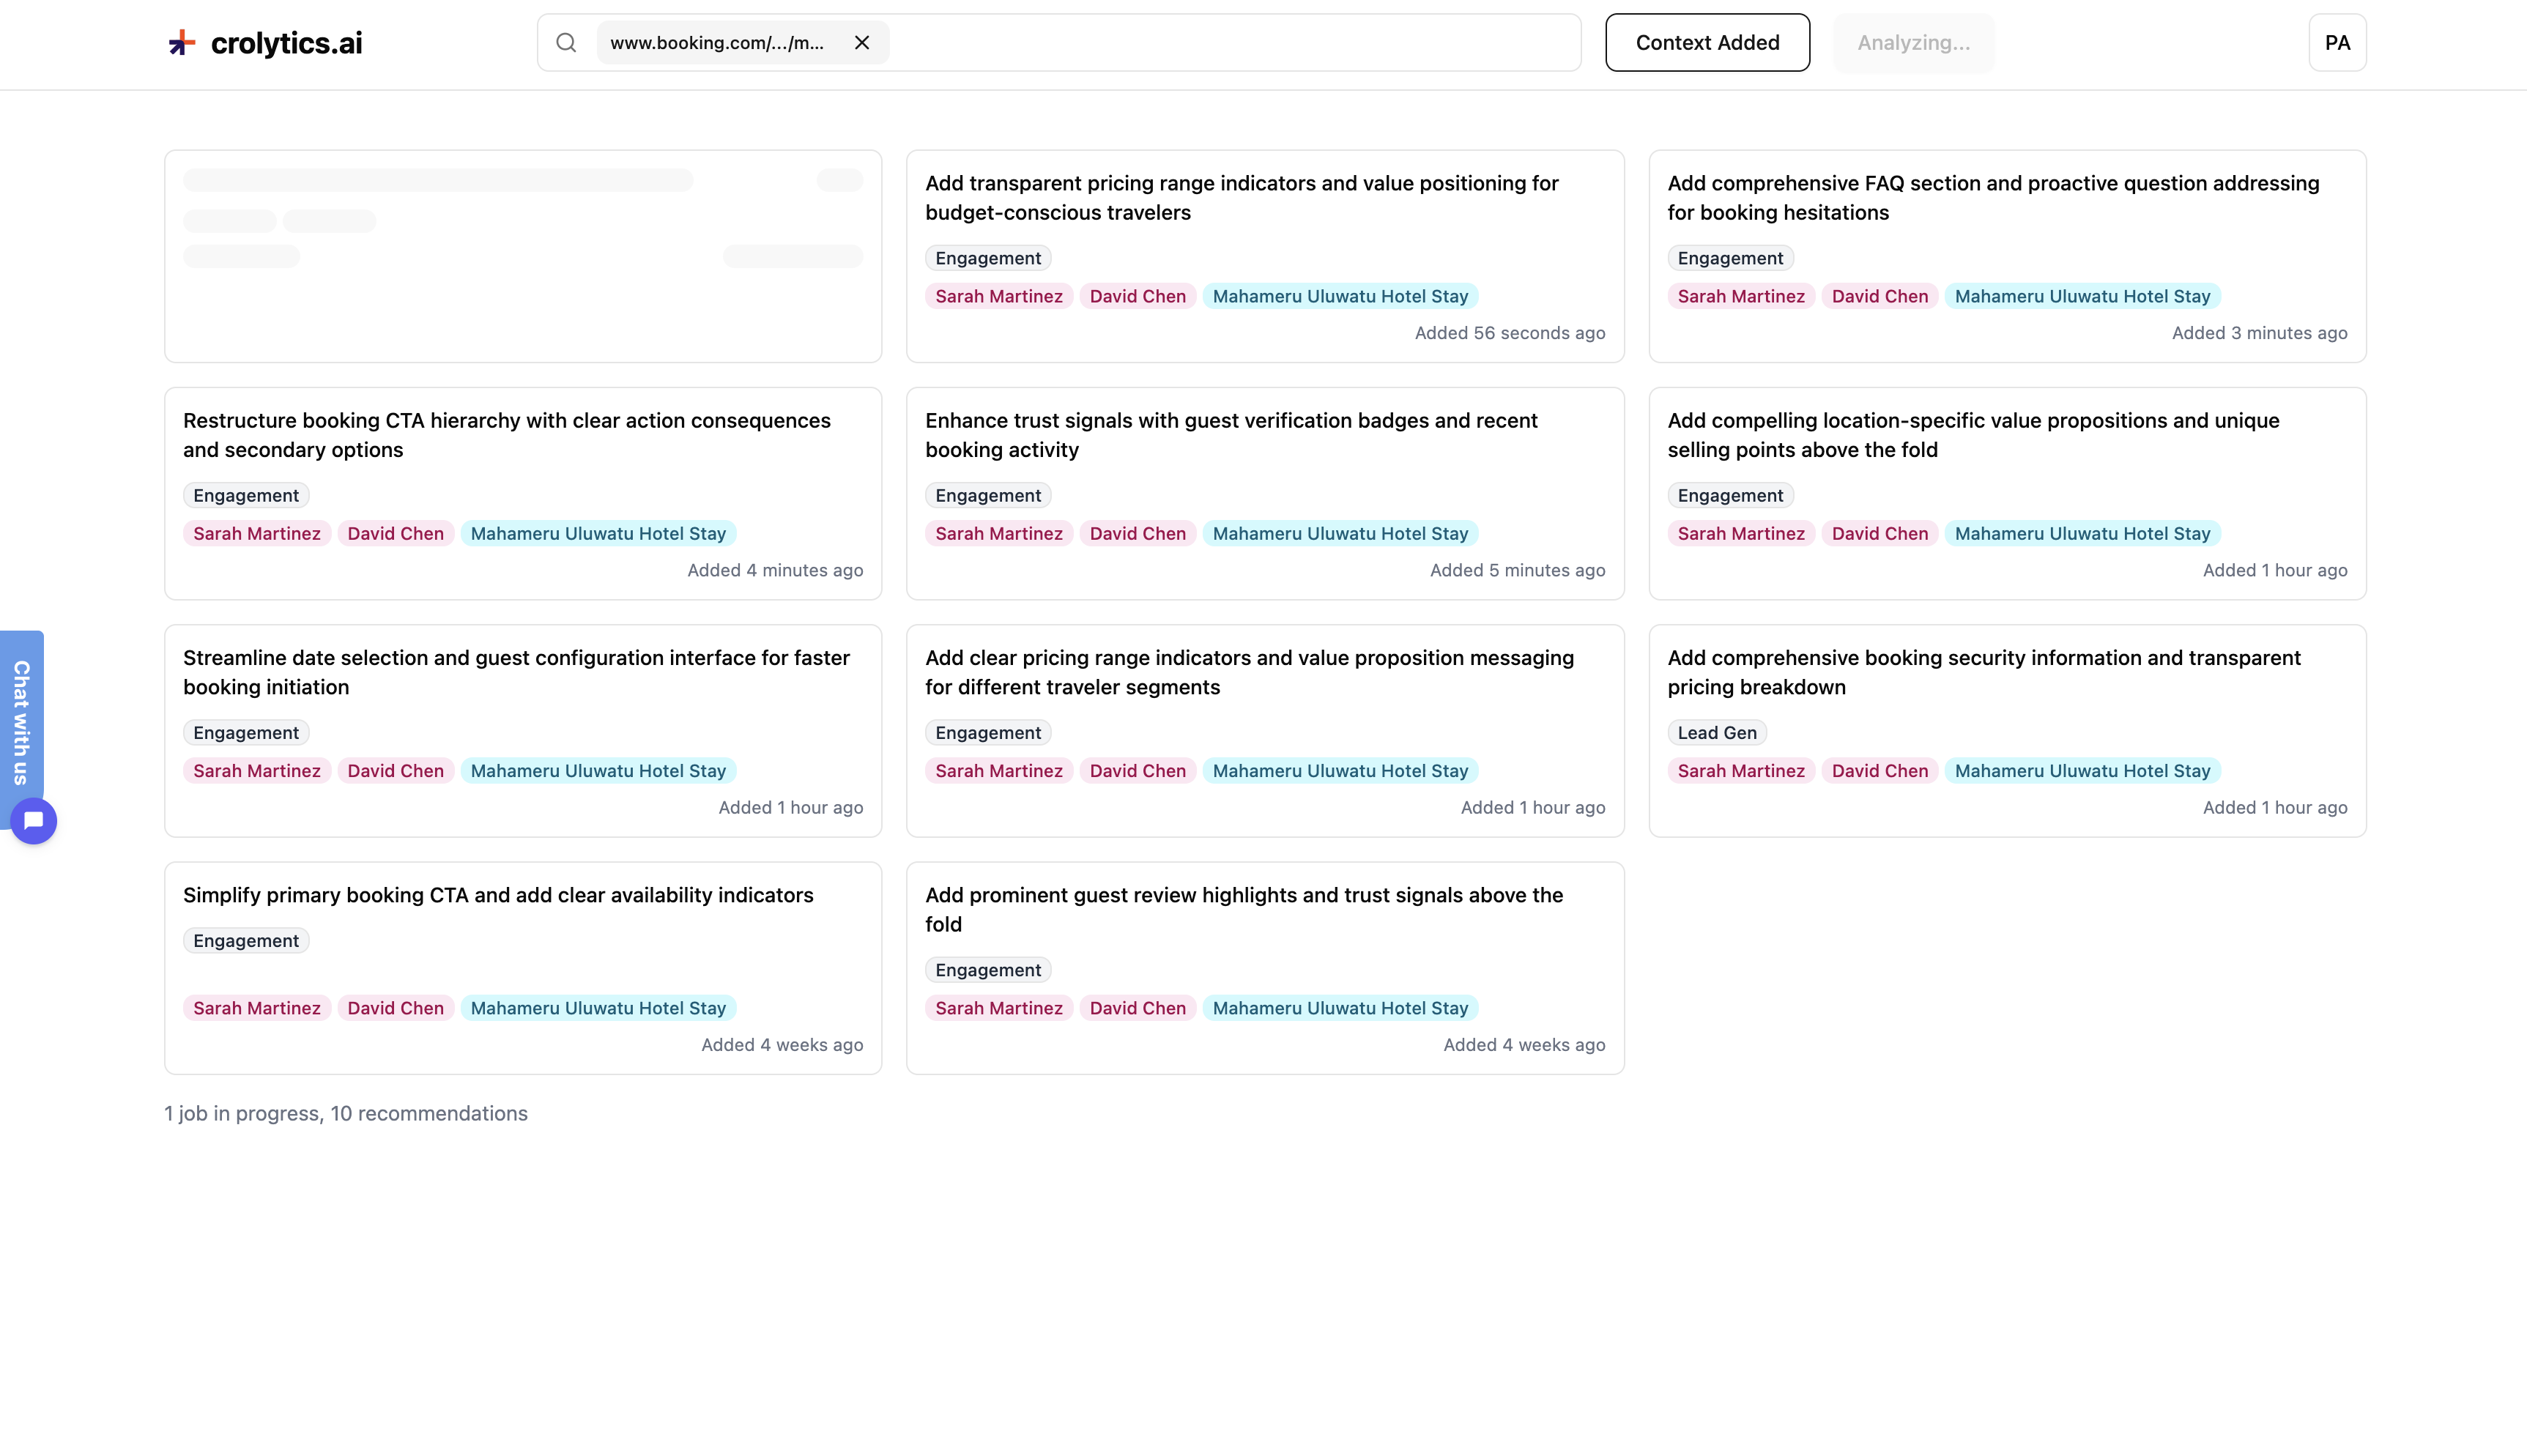Click the loading placeholder card

(522, 257)
